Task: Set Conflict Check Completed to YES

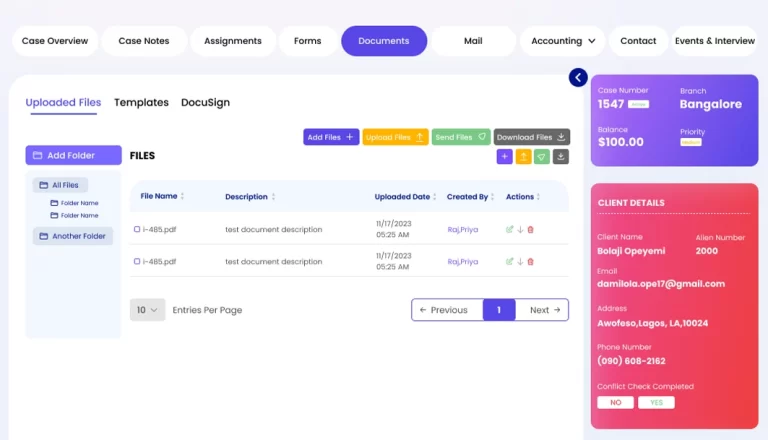Action: click(x=656, y=402)
